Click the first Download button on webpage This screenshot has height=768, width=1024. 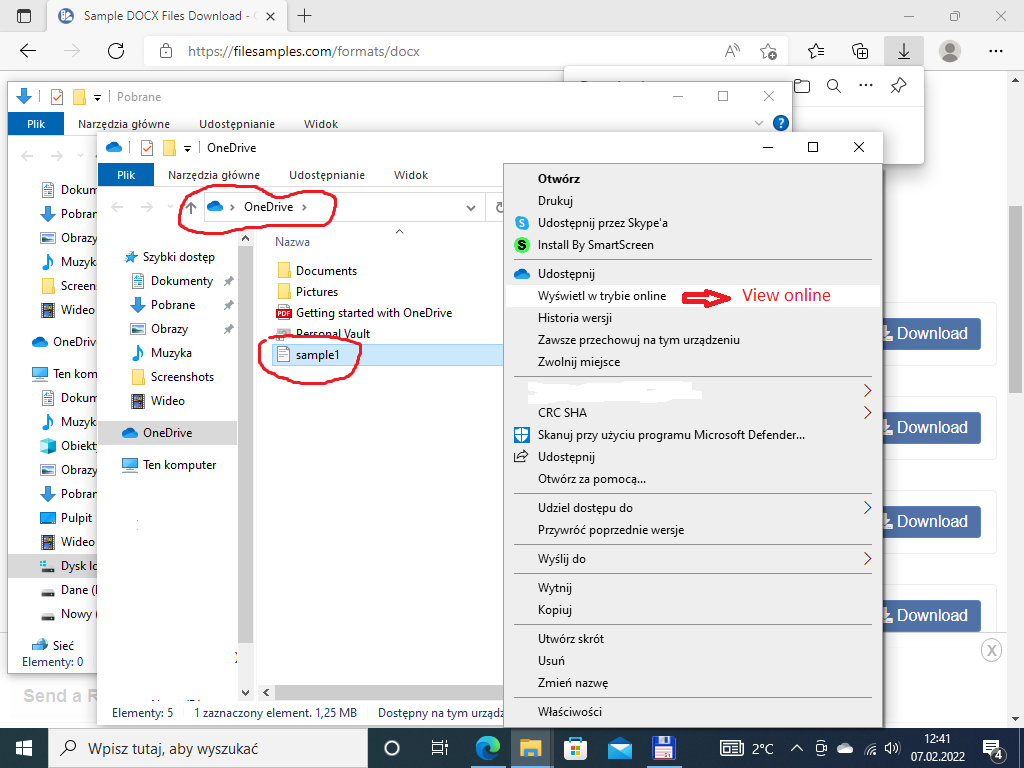point(931,334)
